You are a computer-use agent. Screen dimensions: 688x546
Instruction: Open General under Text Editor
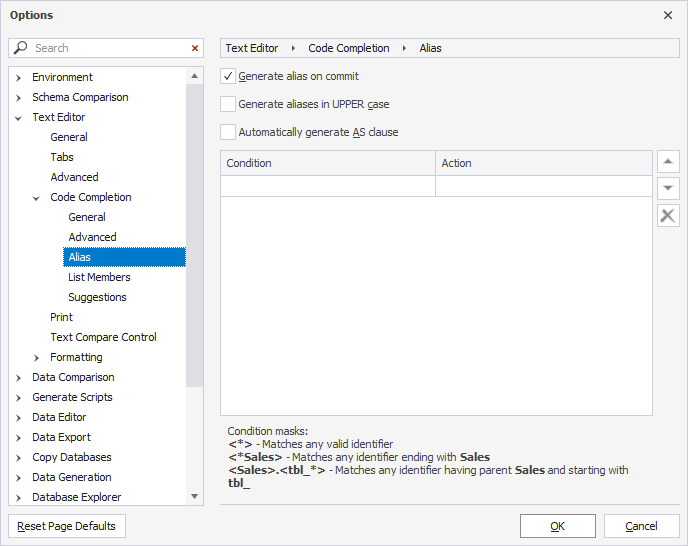point(69,137)
